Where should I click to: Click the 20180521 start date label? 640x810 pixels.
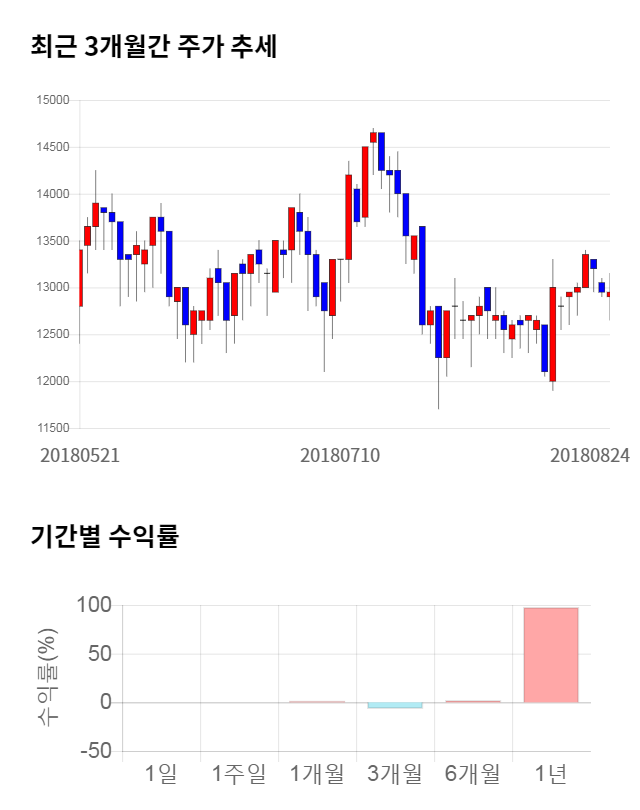(80, 455)
